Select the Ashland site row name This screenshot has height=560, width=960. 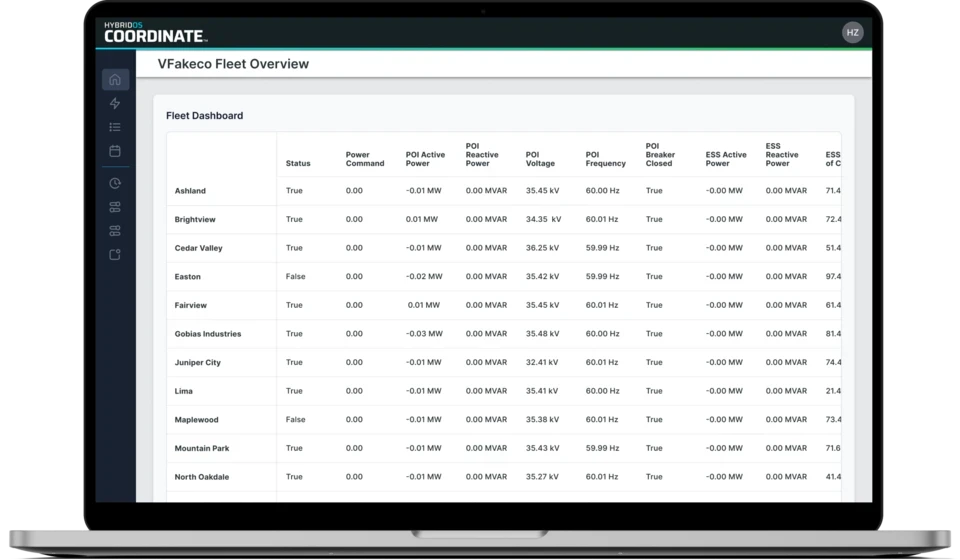pyautogui.click(x=190, y=190)
